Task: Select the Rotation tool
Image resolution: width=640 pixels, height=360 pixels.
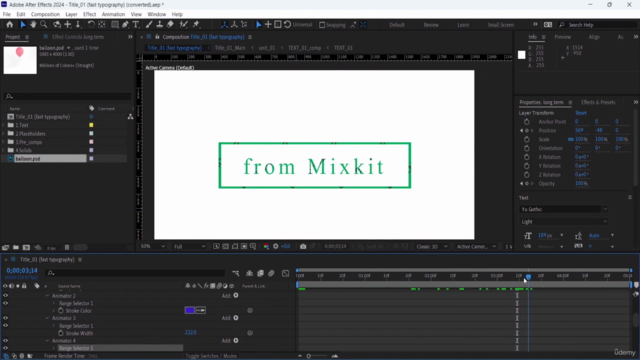Action: [91, 25]
